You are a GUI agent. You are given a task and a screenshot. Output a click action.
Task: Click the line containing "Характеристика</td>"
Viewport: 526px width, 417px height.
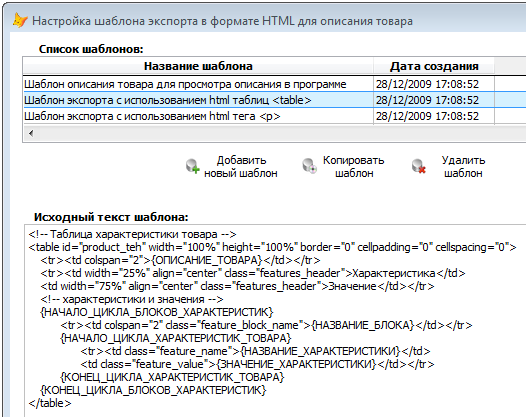[x=253, y=273]
